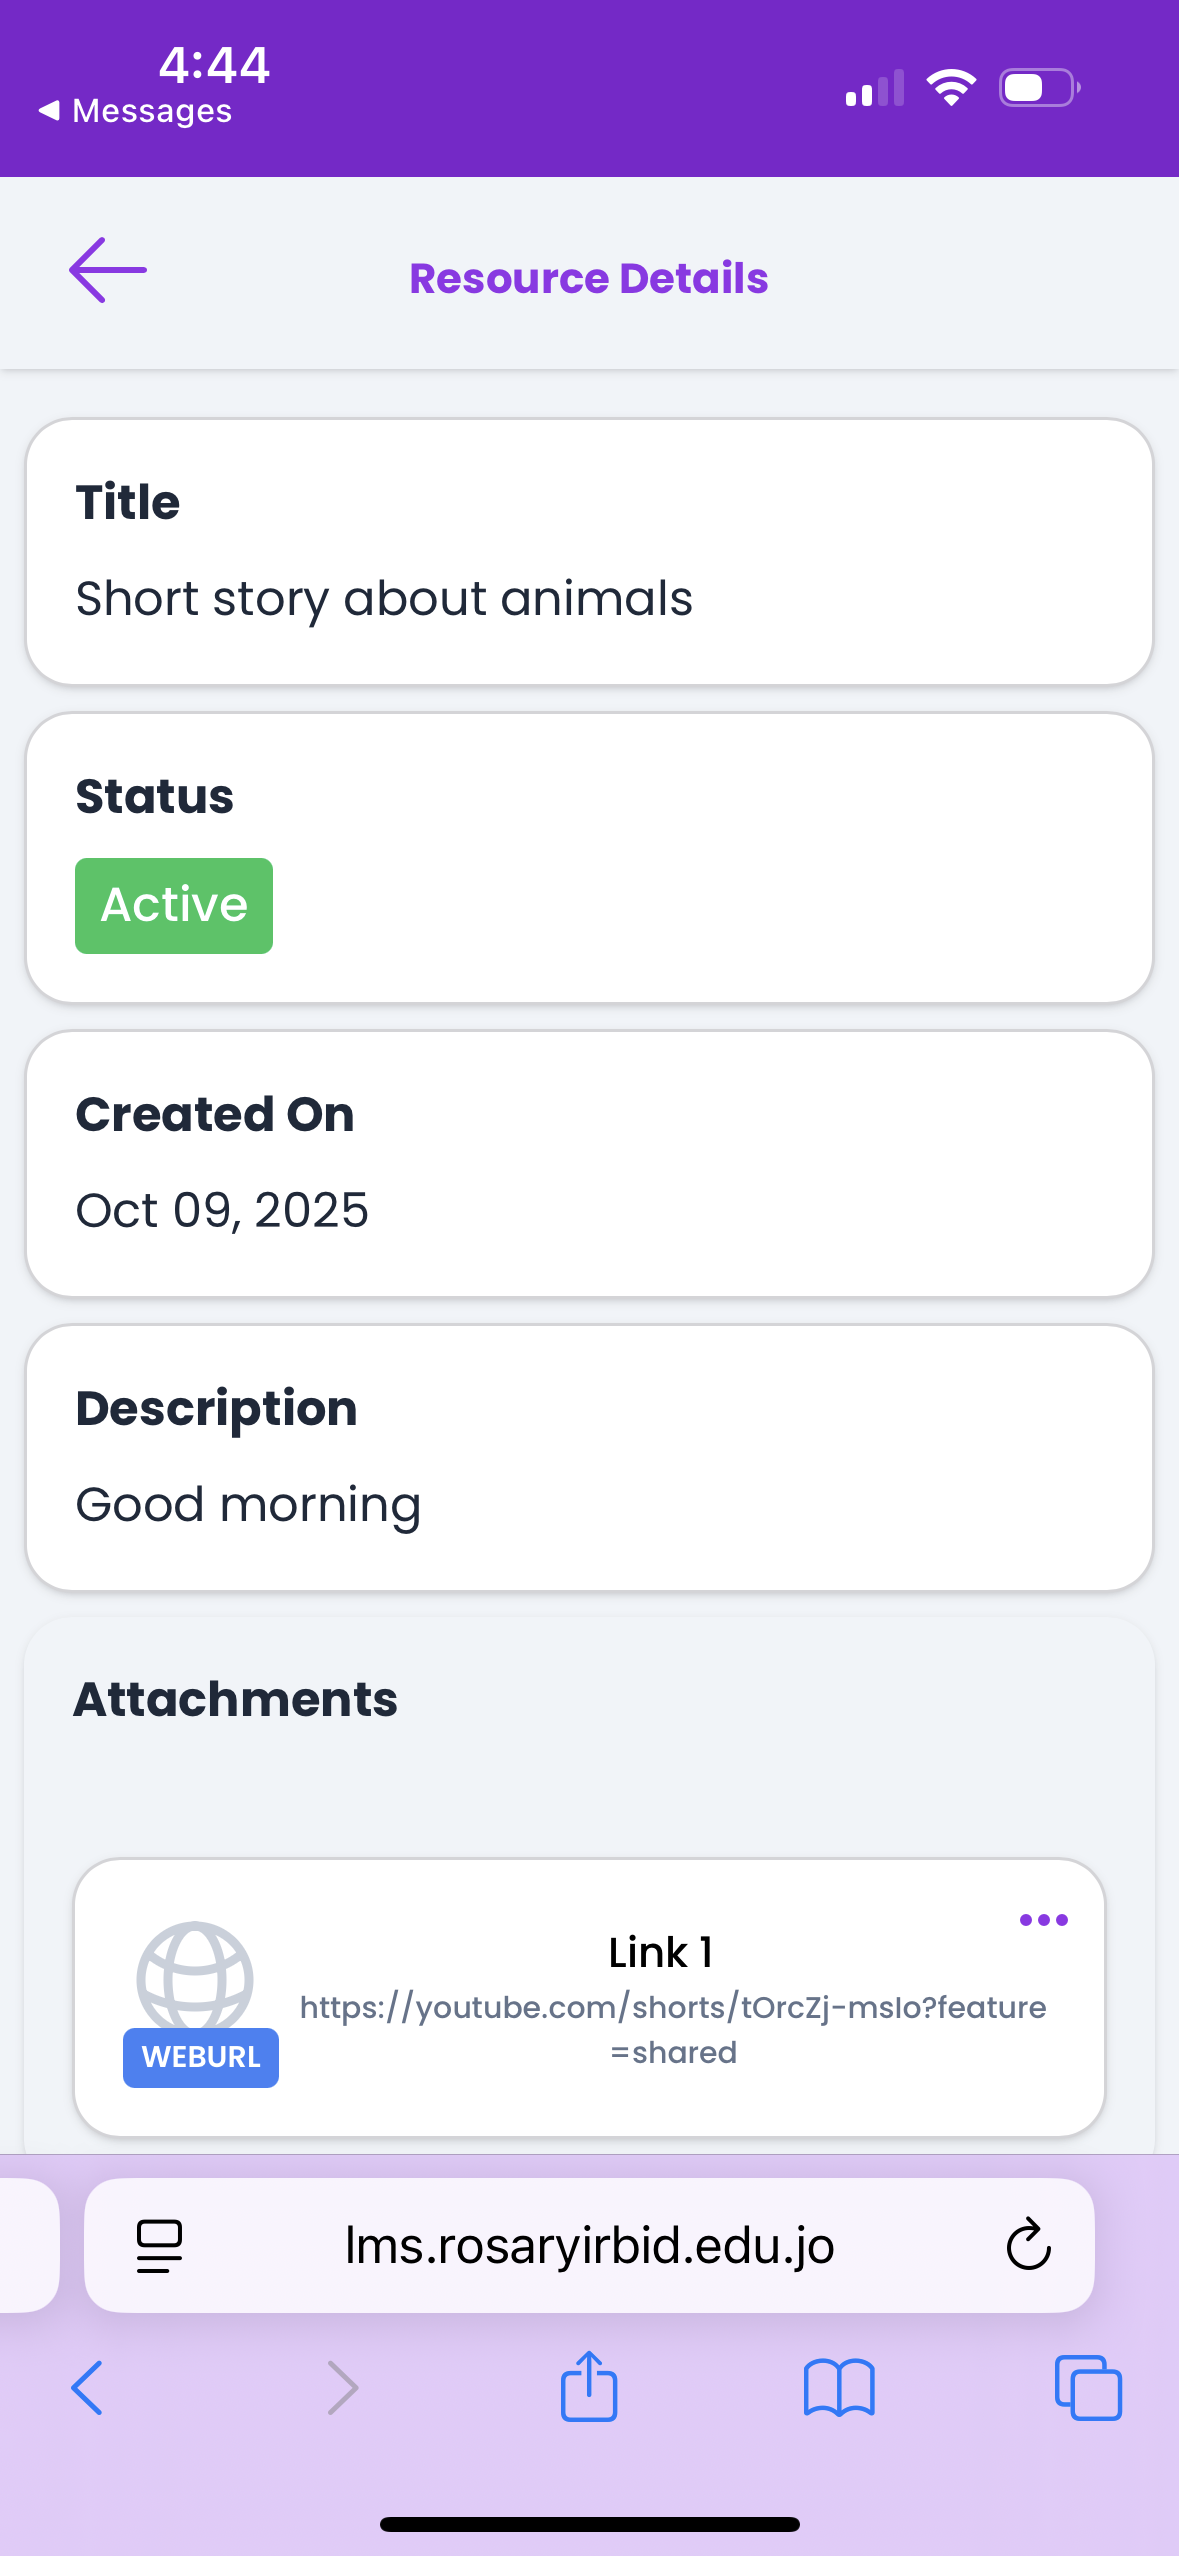
Task: Tap the Good morning description text
Action: 248,1505
